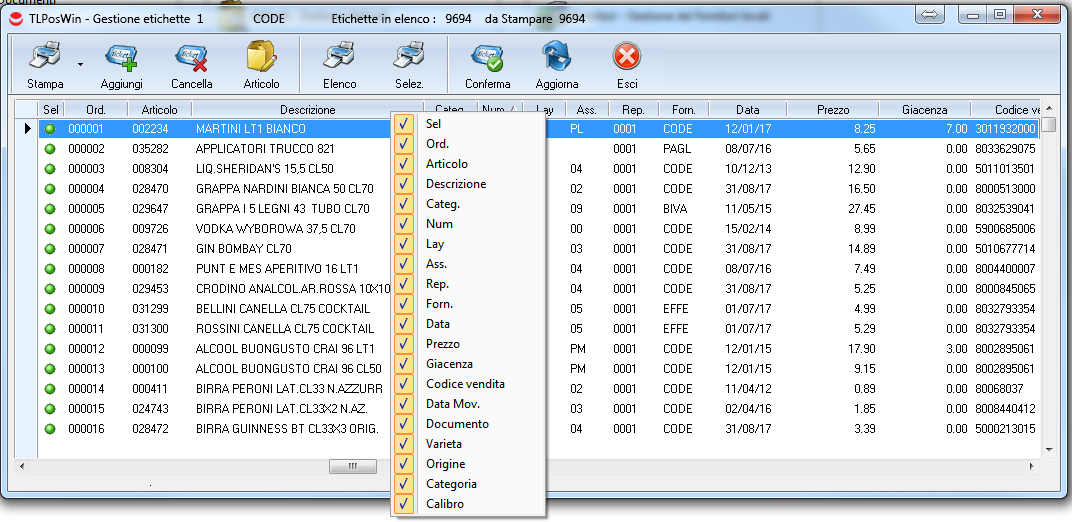The height and width of the screenshot is (522, 1072).
Task: Click the Cancella delete icon
Action: point(191,58)
